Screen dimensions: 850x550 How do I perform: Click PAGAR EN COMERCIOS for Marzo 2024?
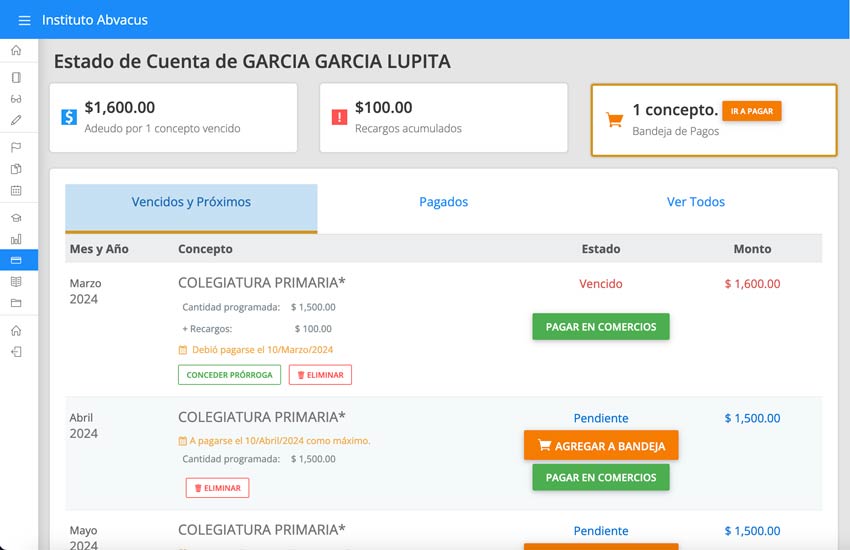click(600, 327)
